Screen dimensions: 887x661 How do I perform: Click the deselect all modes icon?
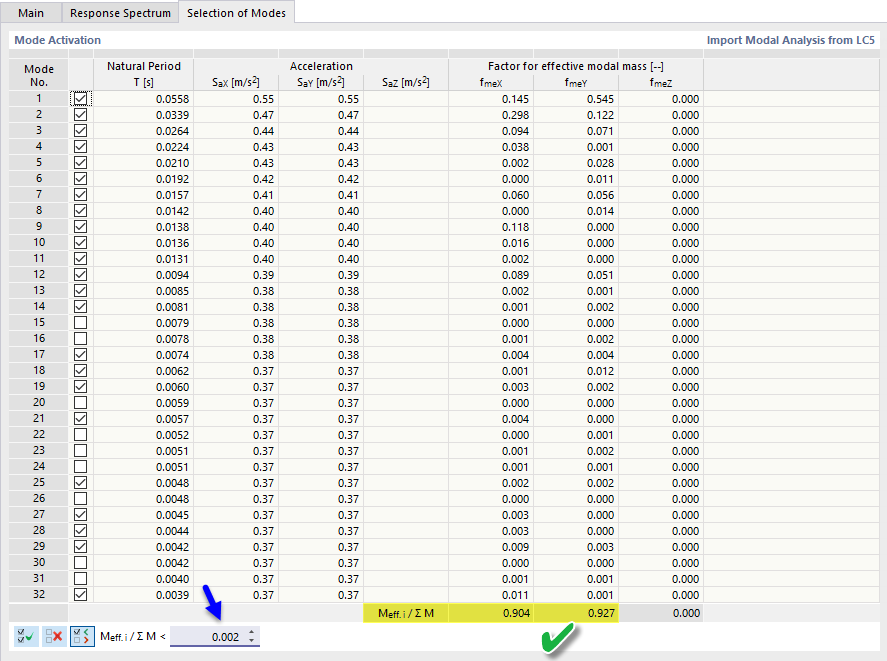click(x=54, y=637)
